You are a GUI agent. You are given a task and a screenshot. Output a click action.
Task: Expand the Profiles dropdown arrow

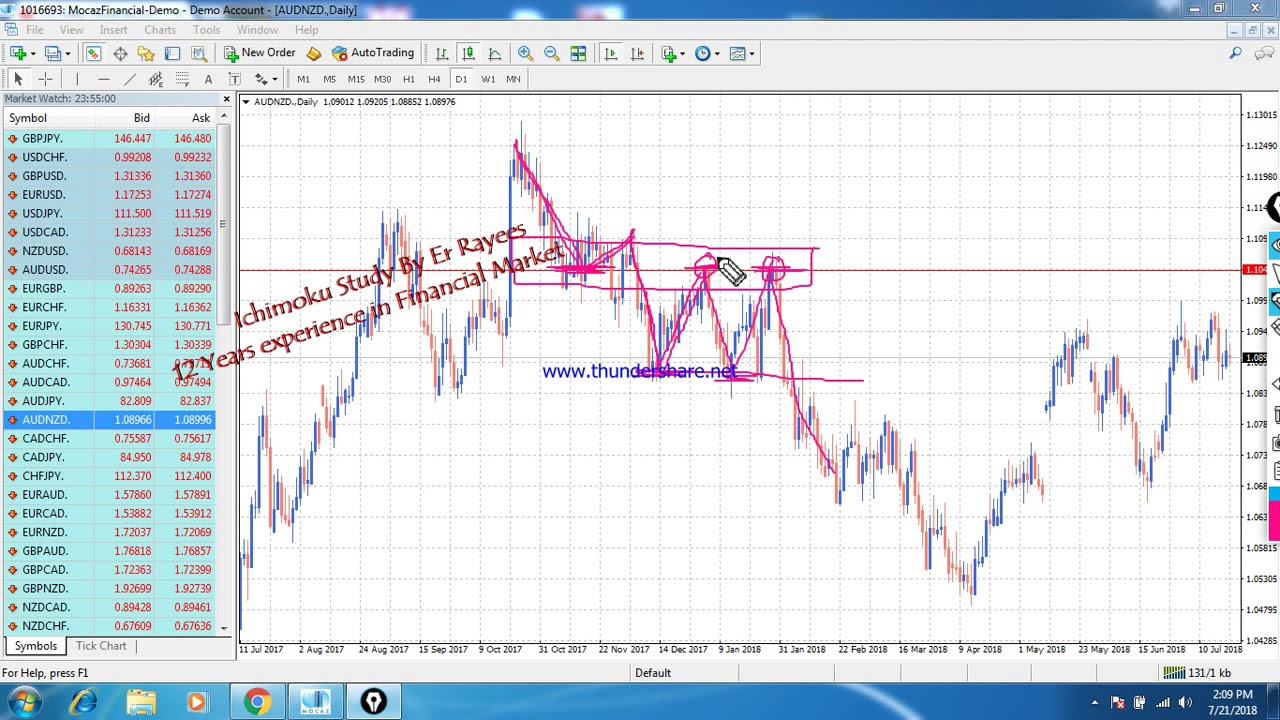[x=66, y=54]
